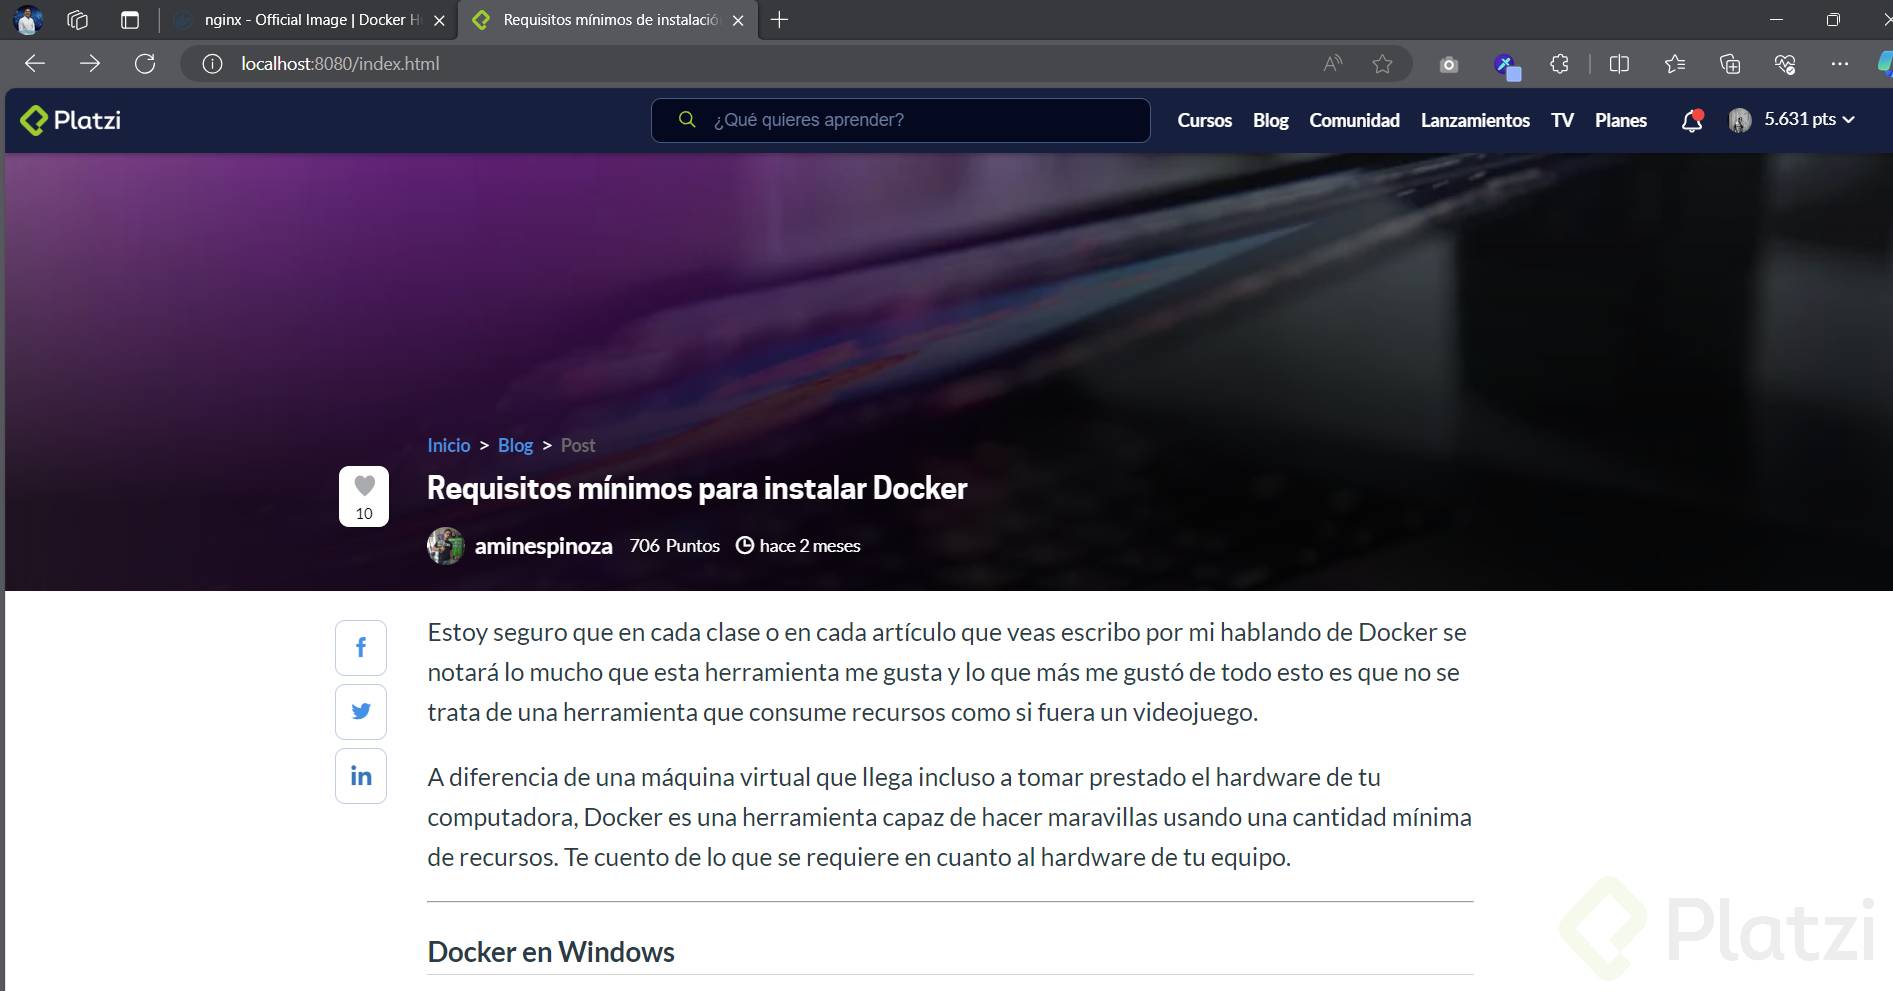1893x991 pixels.
Task: Follow the Inicio breadcrumb link
Action: (449, 446)
